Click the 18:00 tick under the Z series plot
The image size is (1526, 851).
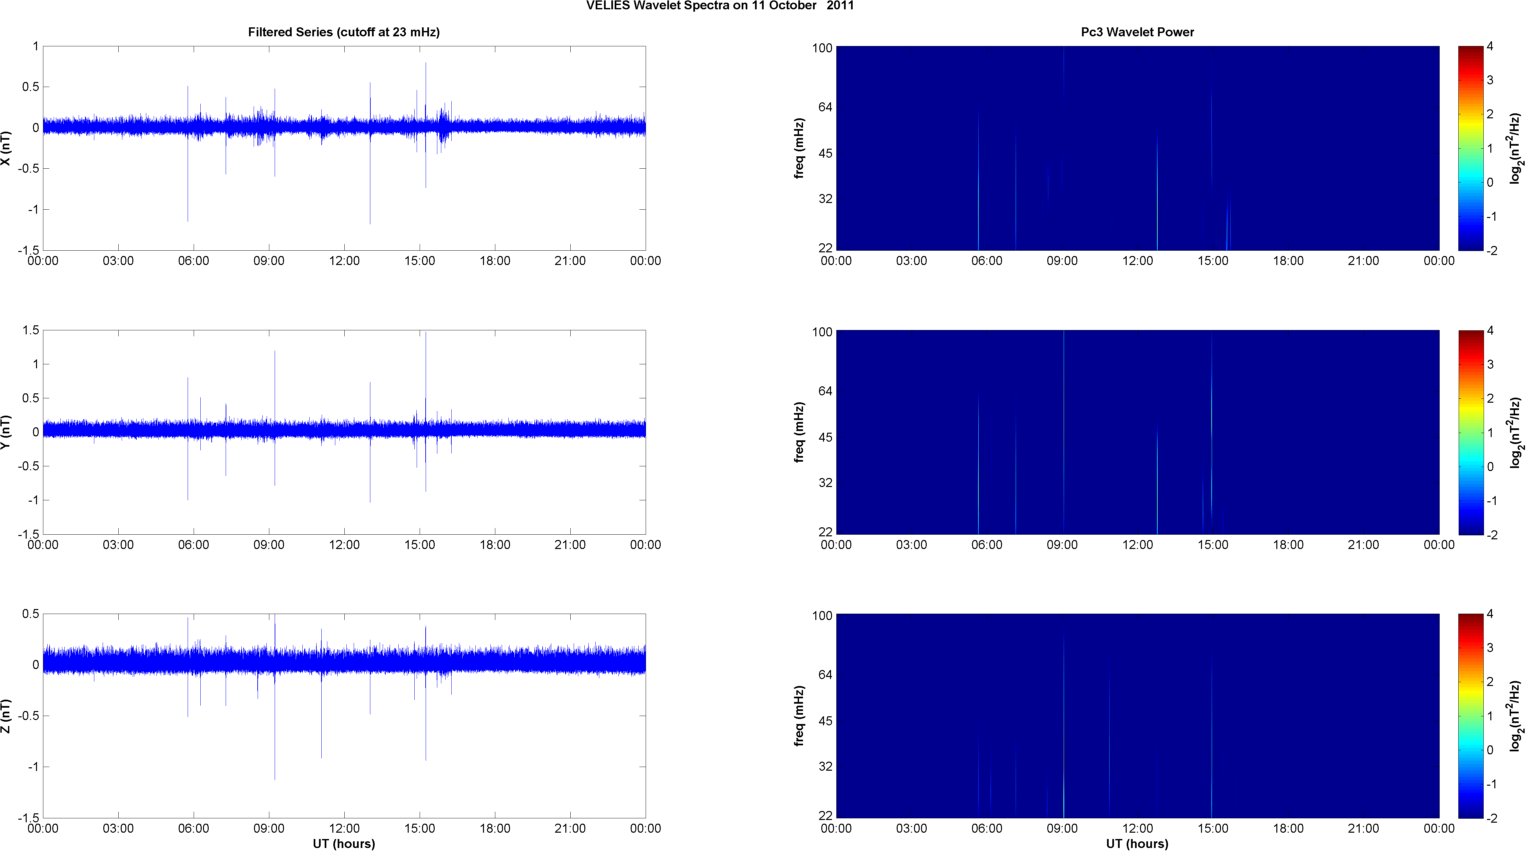[x=495, y=828]
